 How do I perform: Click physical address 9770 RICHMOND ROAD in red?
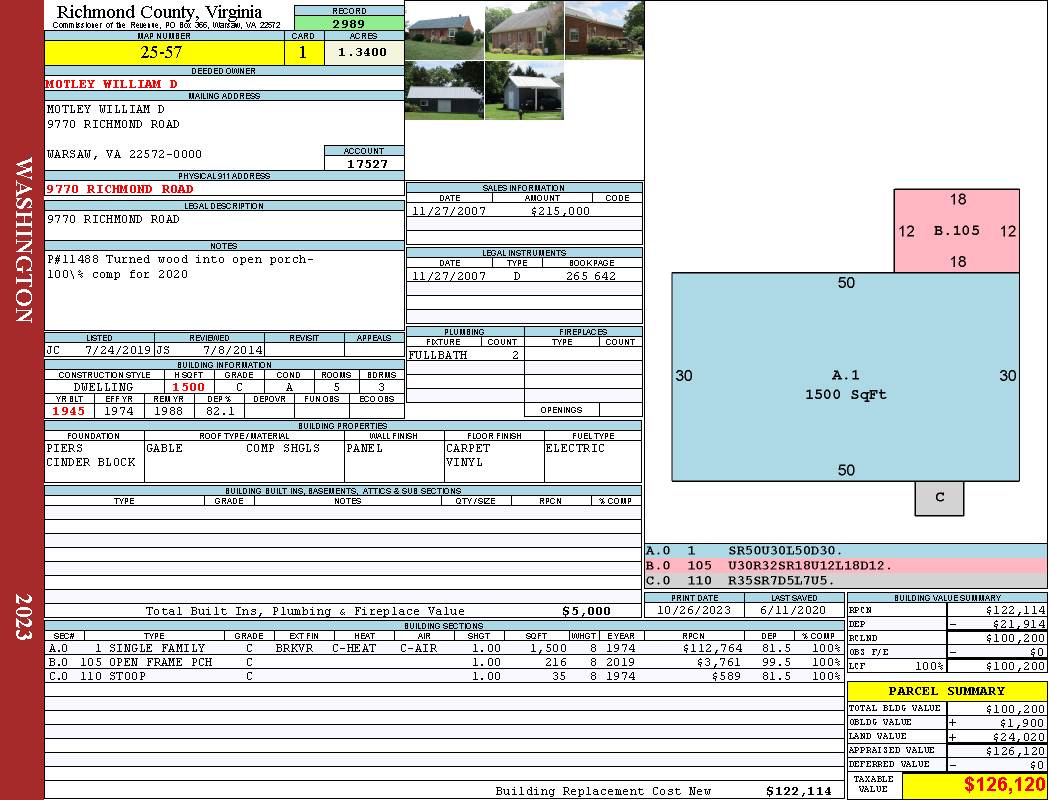click(119, 189)
